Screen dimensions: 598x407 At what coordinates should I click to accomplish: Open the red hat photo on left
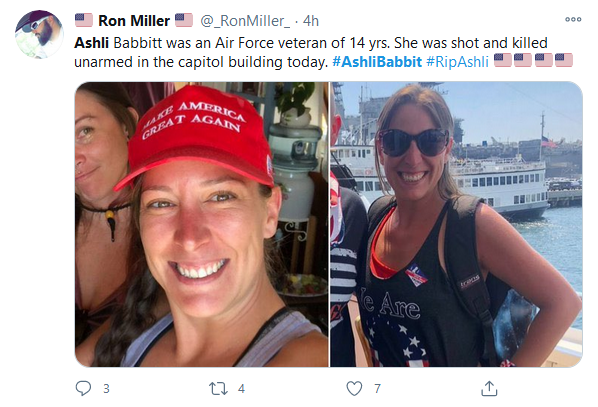[201, 224]
